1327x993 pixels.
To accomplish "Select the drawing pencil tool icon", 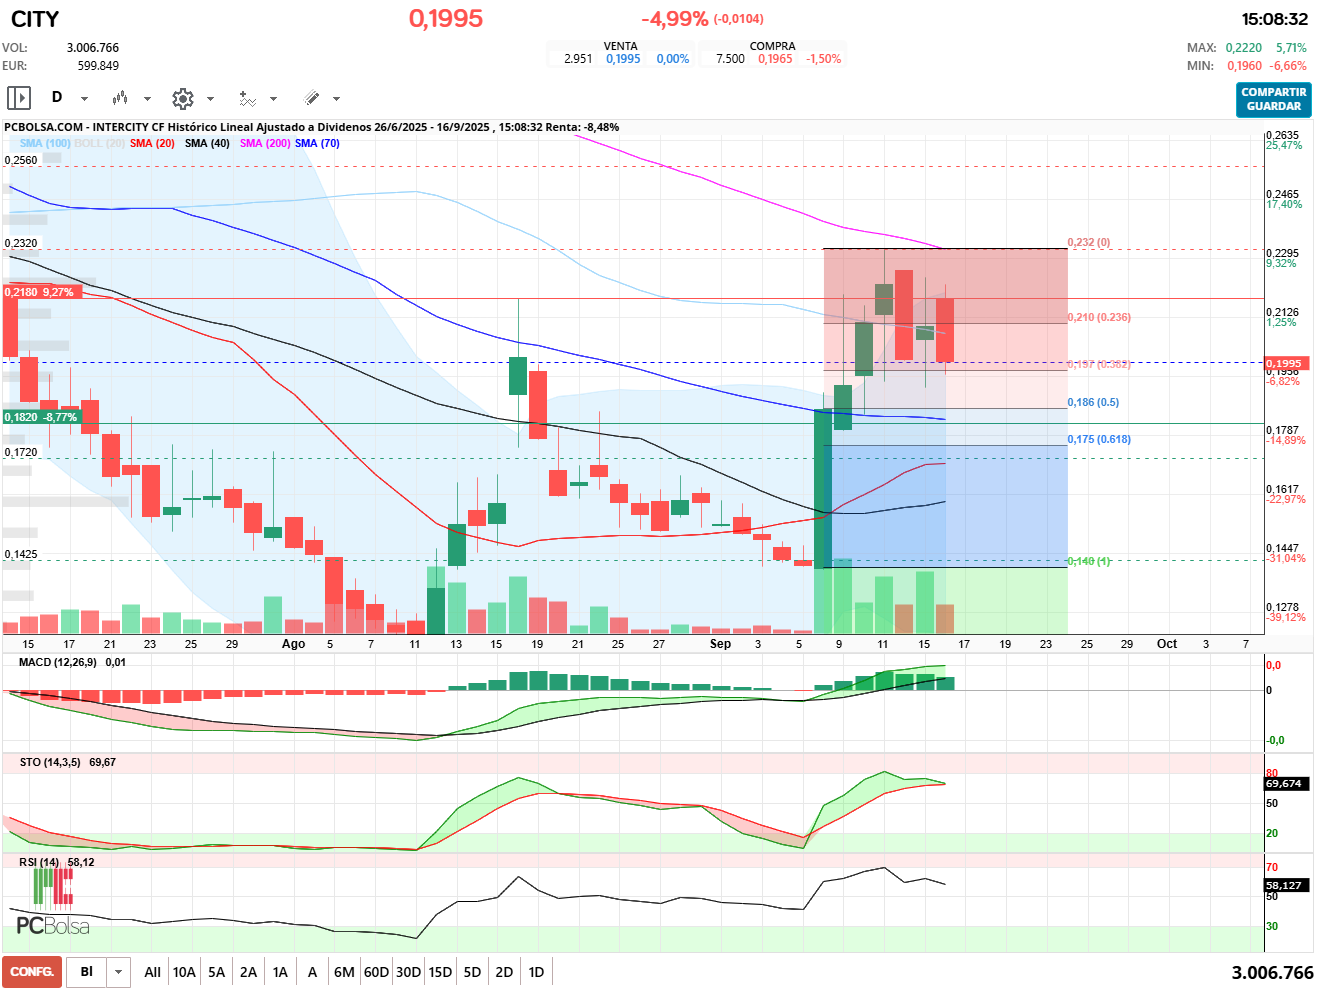I will [x=311, y=98].
